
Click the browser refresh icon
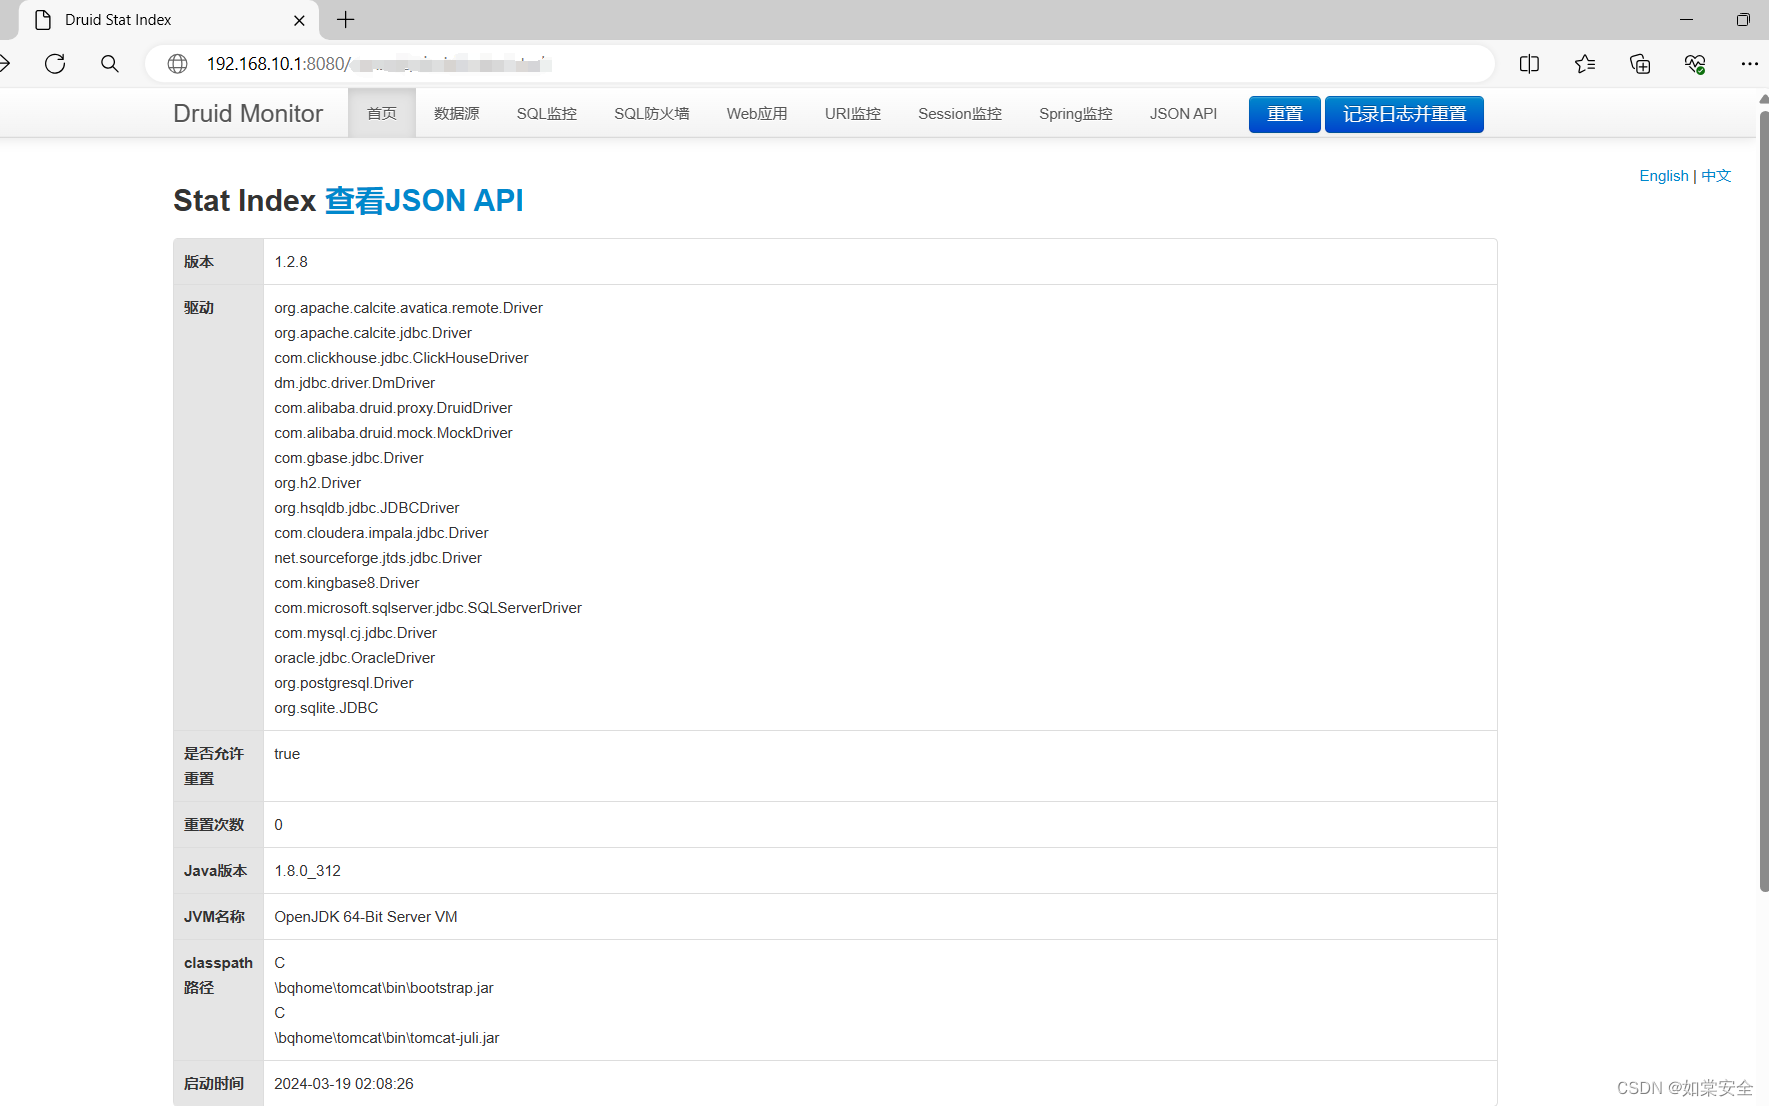[x=55, y=64]
